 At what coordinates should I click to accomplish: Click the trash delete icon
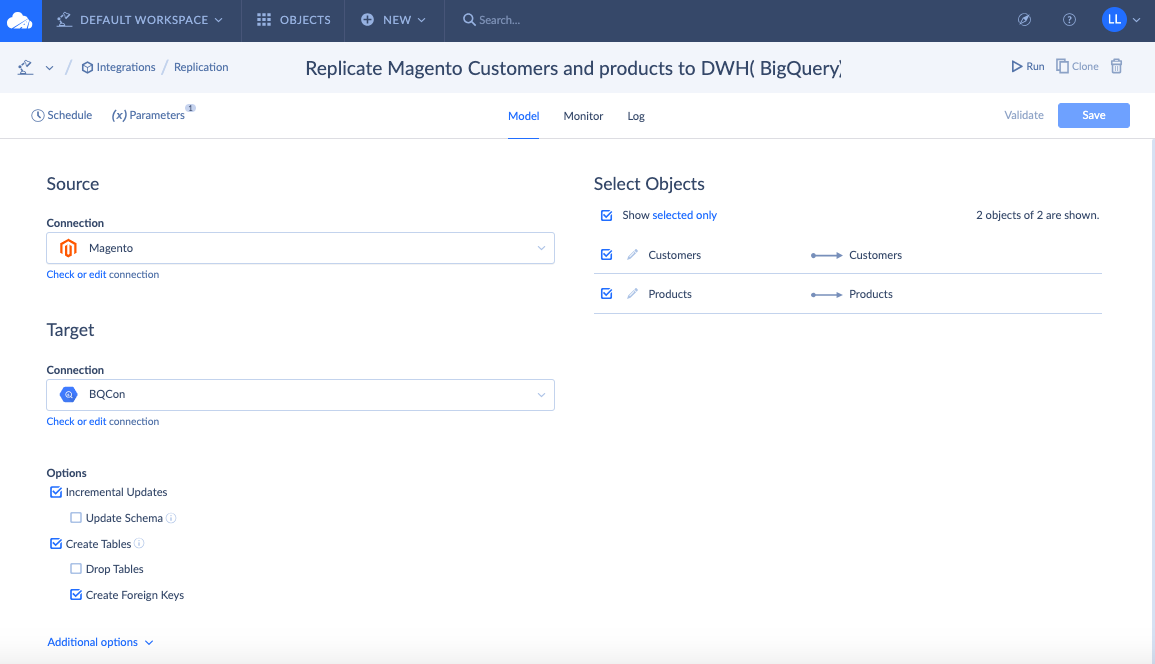coord(1116,66)
